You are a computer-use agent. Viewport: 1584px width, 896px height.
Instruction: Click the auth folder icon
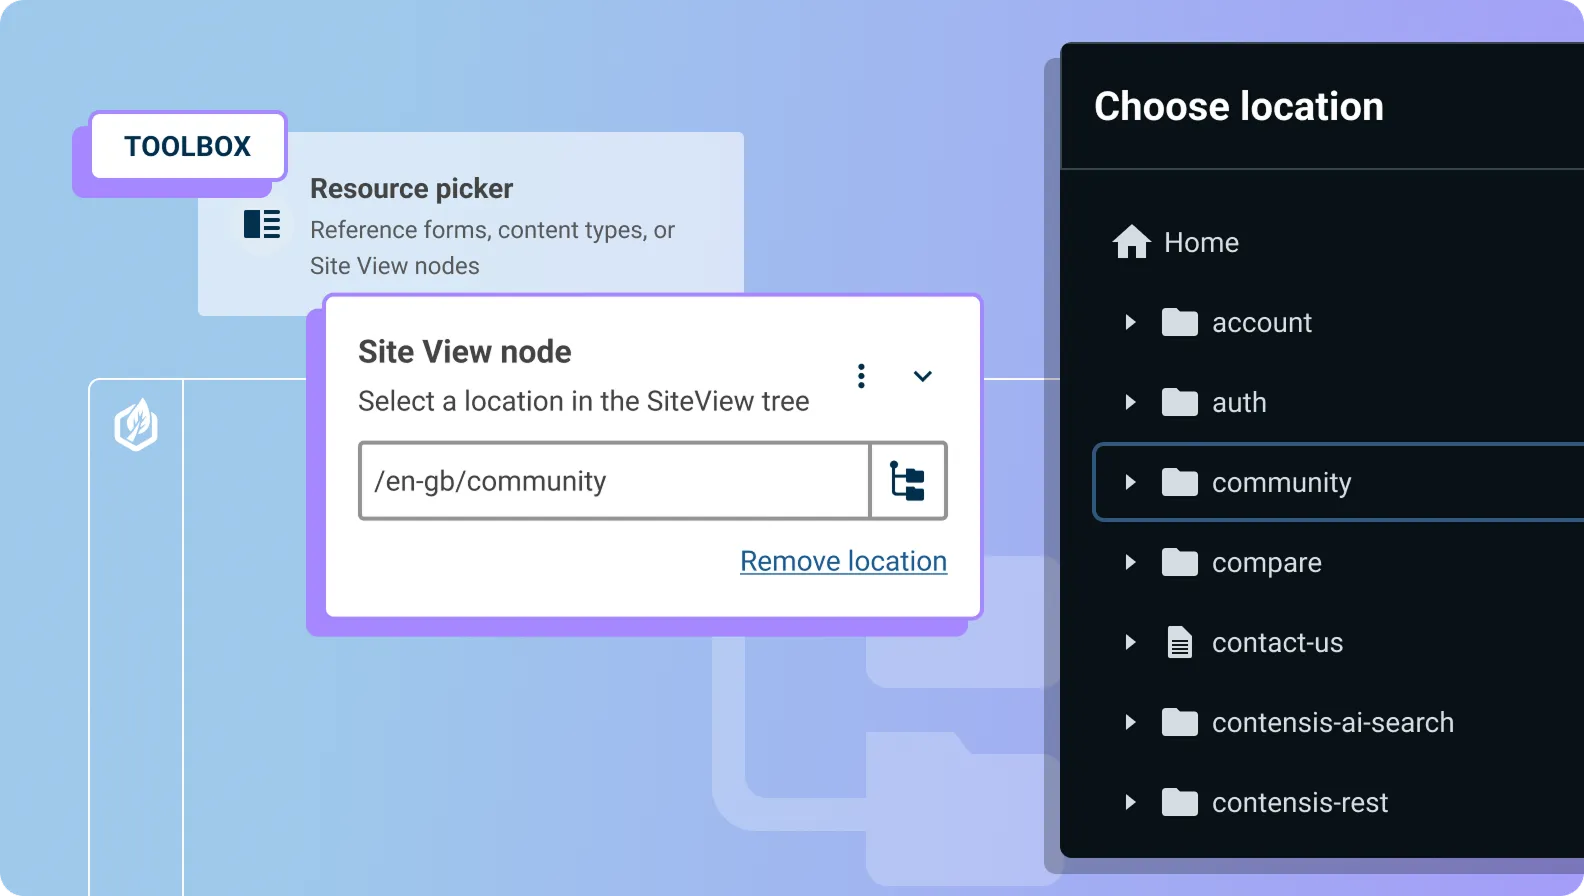tap(1180, 402)
